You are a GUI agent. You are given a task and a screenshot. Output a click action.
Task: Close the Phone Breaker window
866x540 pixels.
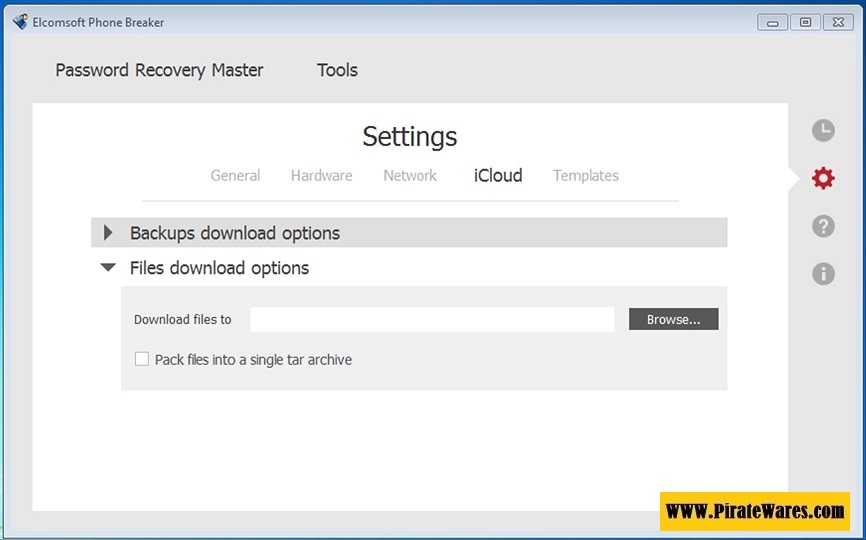[x=838, y=22]
